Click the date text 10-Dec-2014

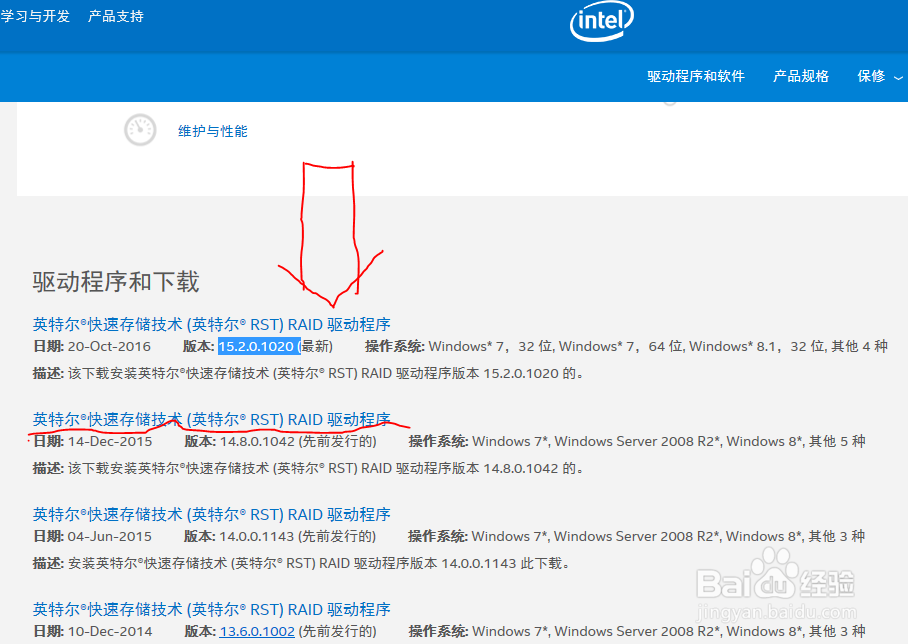pyautogui.click(x=110, y=631)
